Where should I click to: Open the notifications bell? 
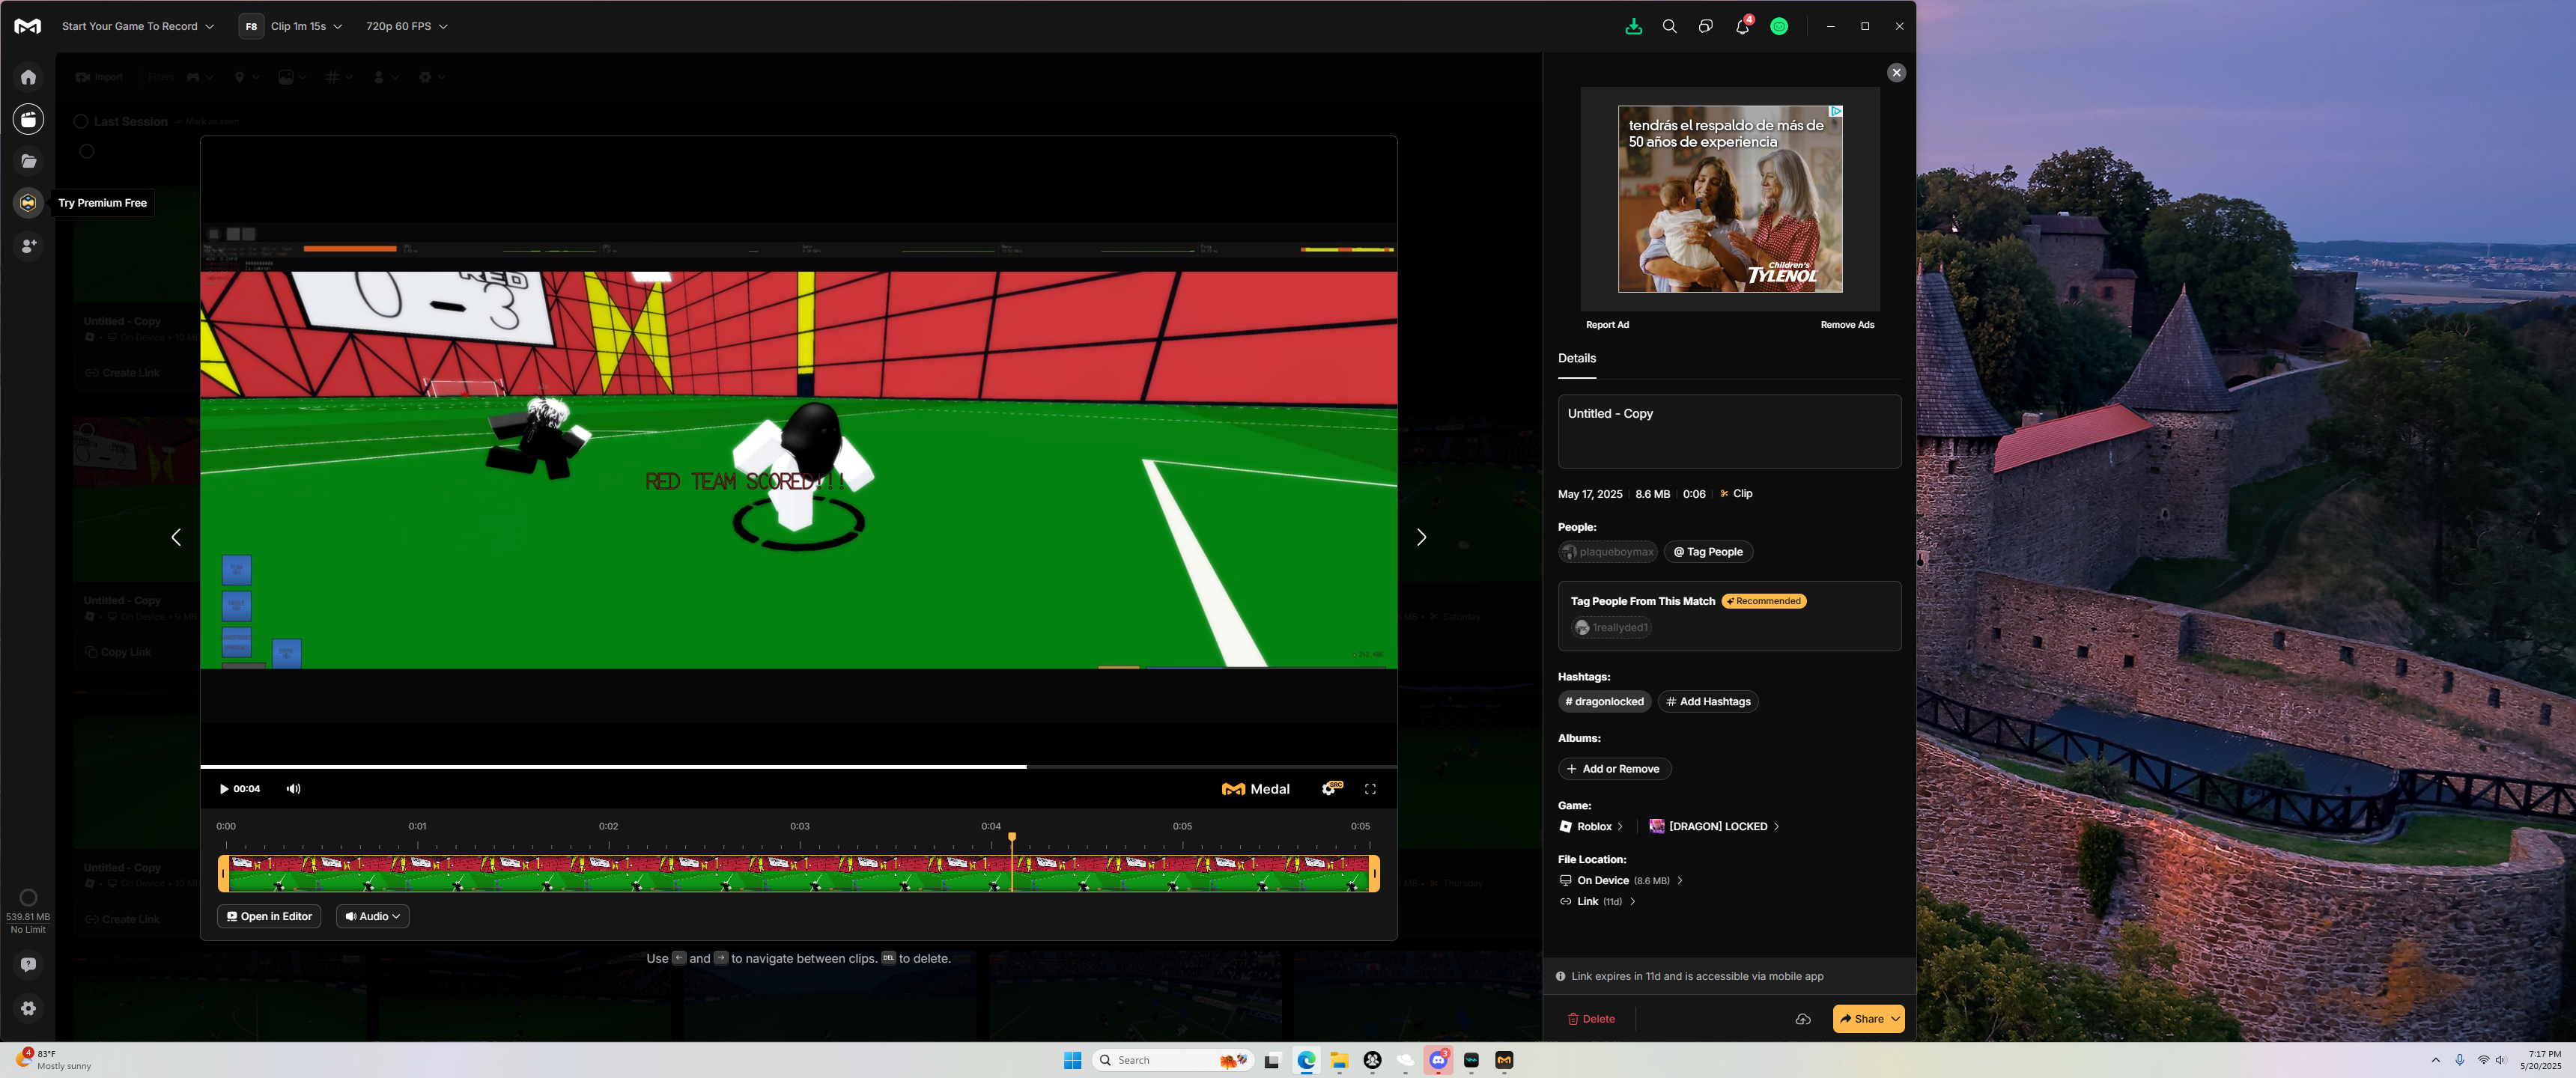[x=1742, y=27]
